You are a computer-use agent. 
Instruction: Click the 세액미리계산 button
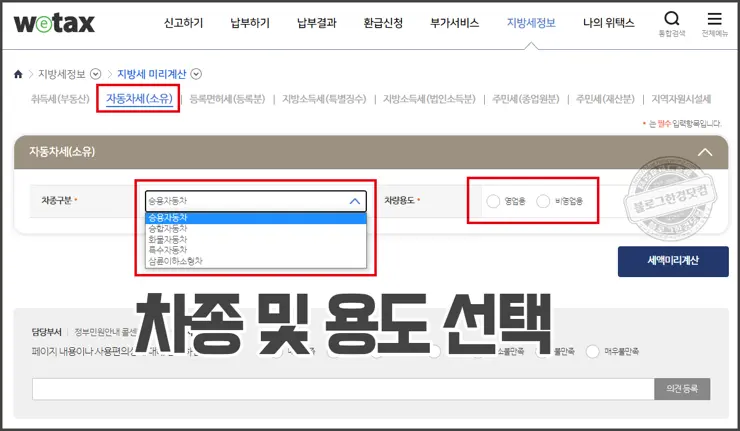pyautogui.click(x=673, y=261)
